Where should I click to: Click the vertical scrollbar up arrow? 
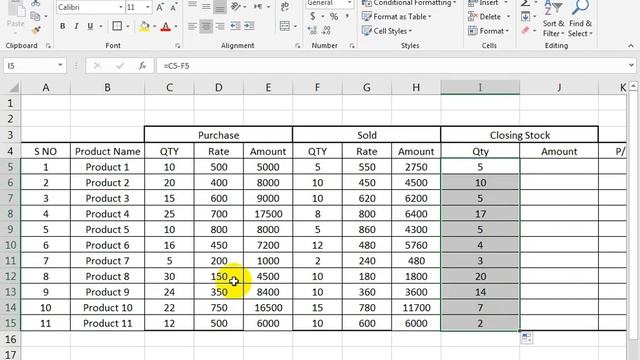pos(633,86)
